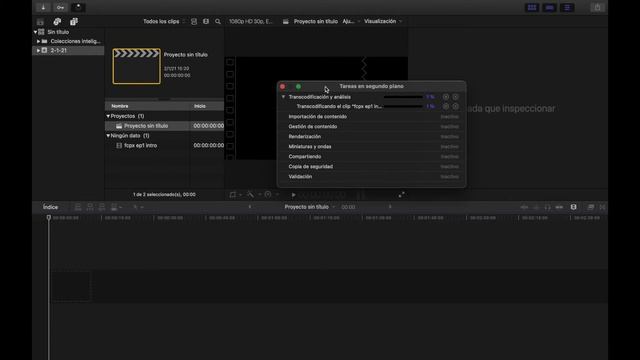Open the Todos los clips filter menu

pyautogui.click(x=164, y=21)
